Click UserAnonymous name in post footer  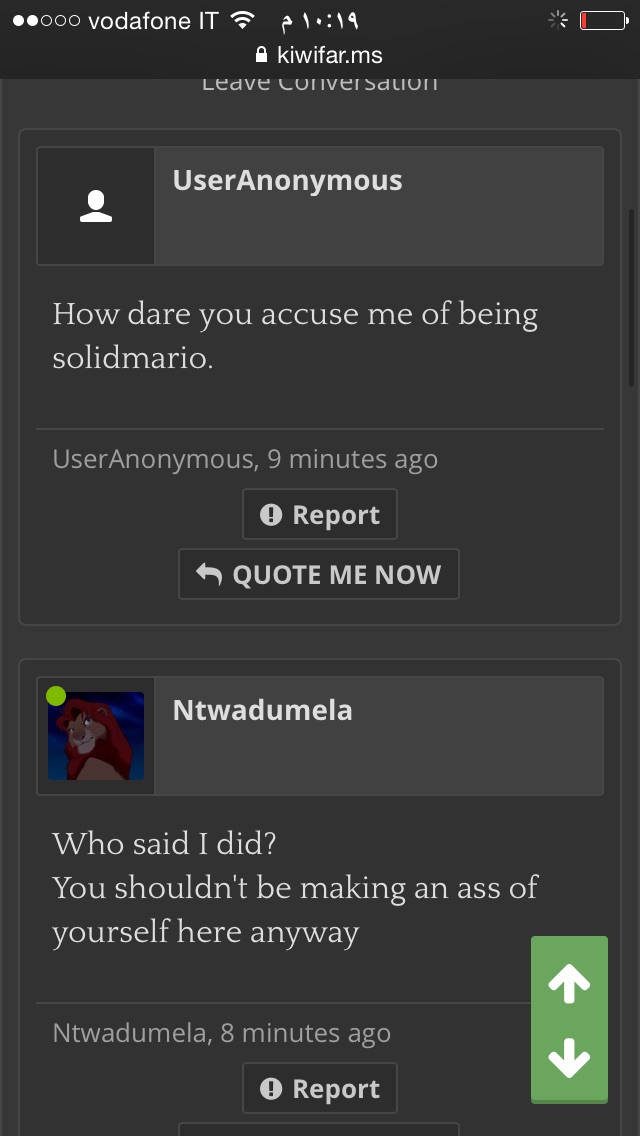(152, 459)
